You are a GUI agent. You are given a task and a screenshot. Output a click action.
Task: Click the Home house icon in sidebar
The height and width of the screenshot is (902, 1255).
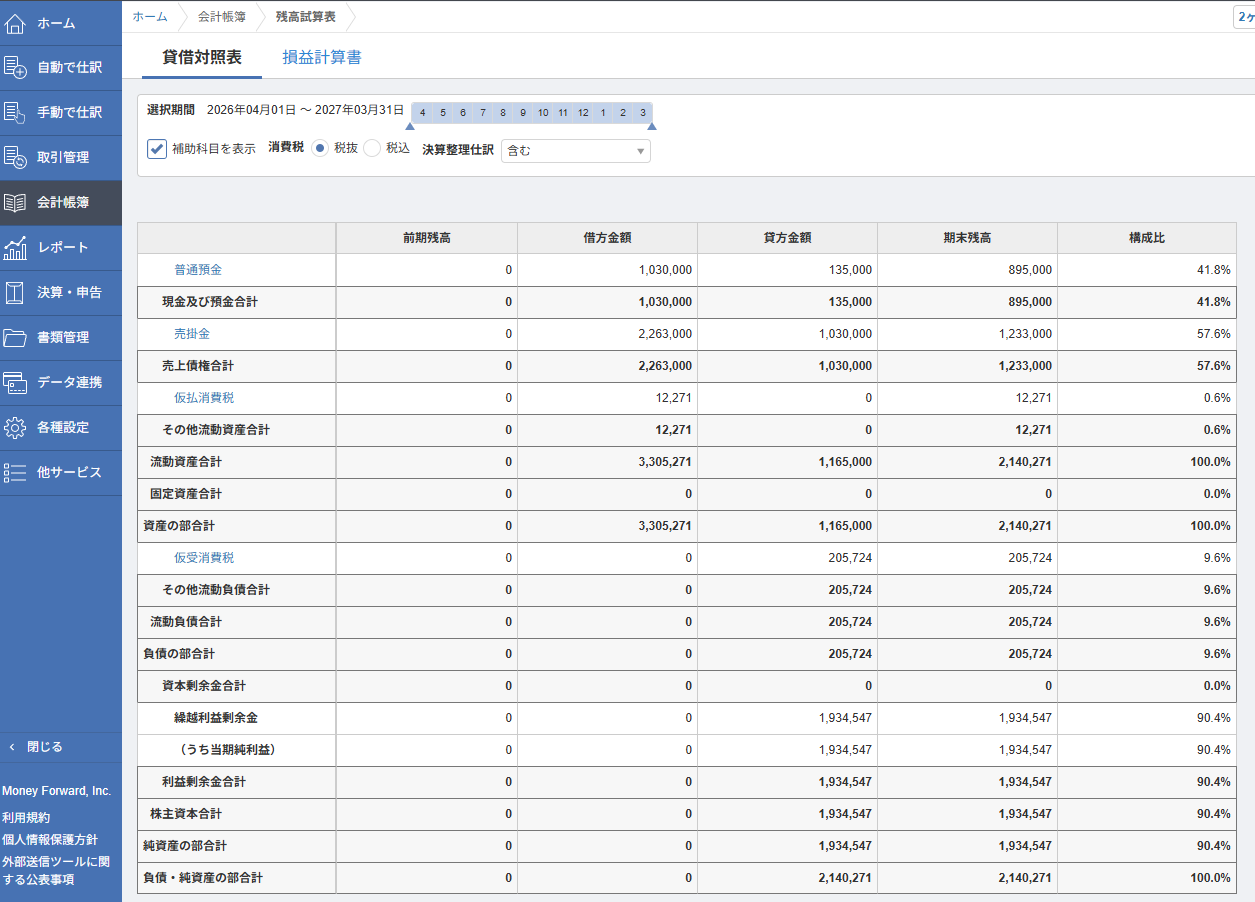15,22
